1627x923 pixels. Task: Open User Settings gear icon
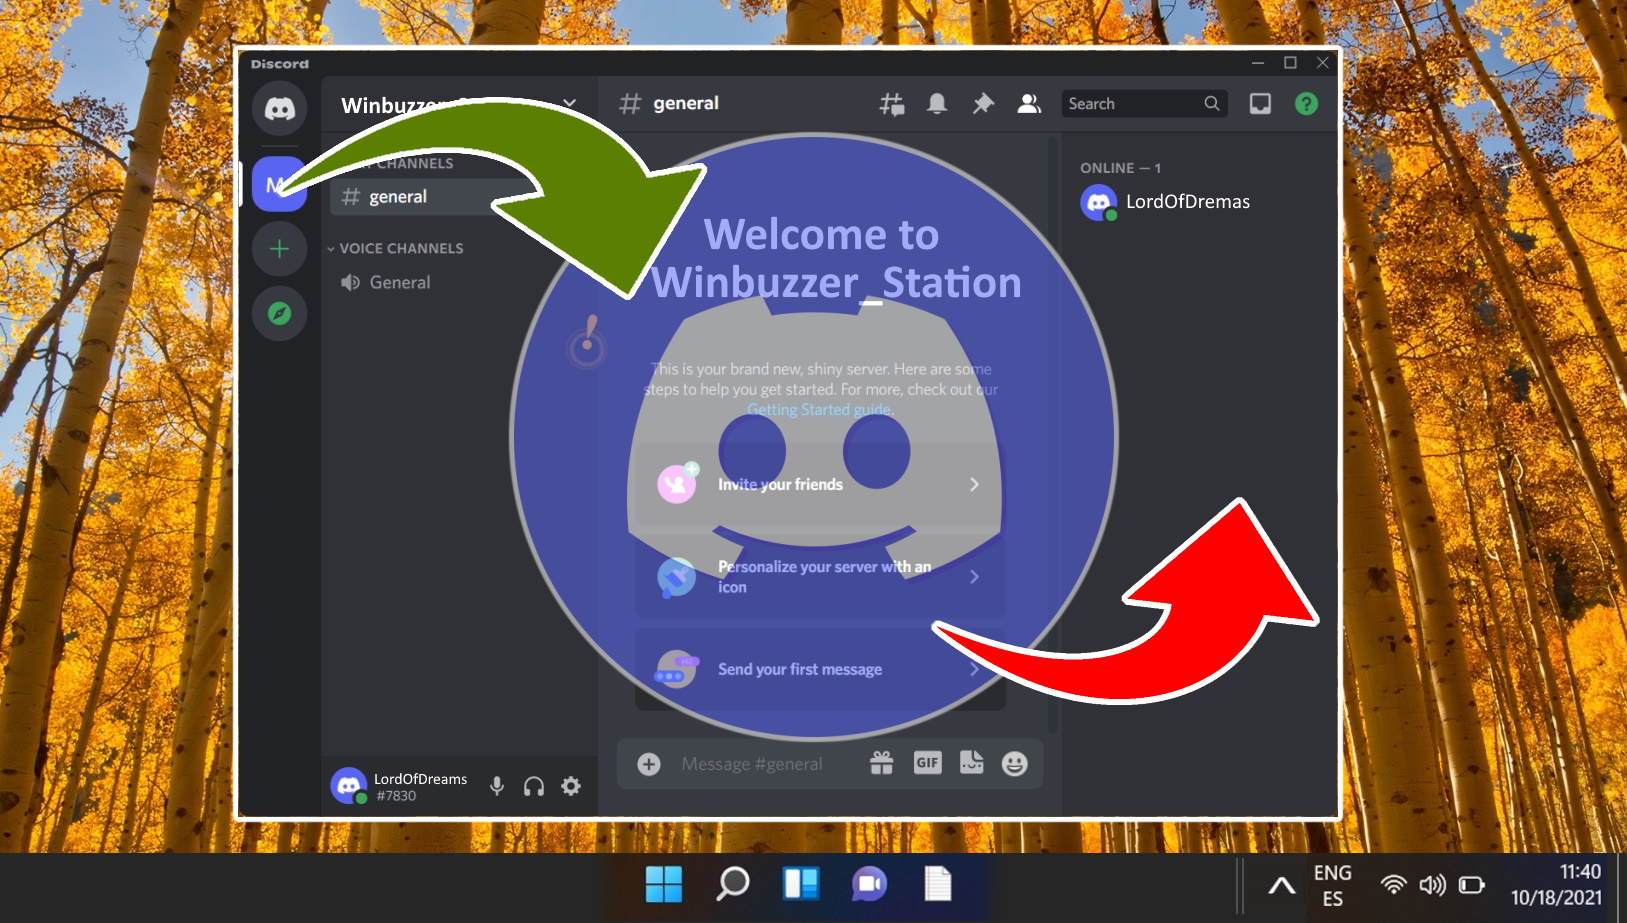[x=571, y=786]
